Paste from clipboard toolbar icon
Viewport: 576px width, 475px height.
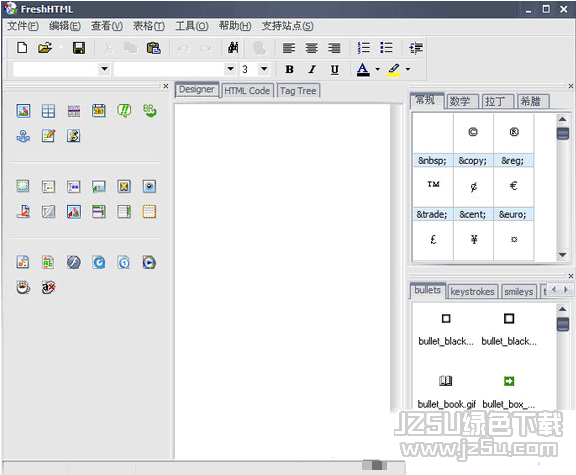154,48
